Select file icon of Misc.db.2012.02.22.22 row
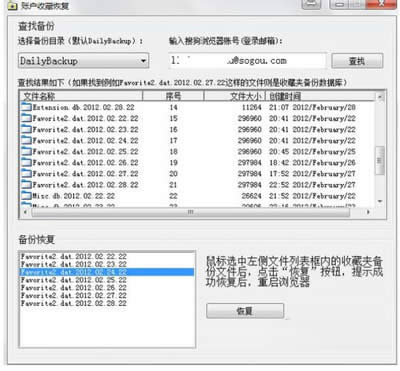Image resolution: width=400 pixels, height=371 pixels. point(26,196)
